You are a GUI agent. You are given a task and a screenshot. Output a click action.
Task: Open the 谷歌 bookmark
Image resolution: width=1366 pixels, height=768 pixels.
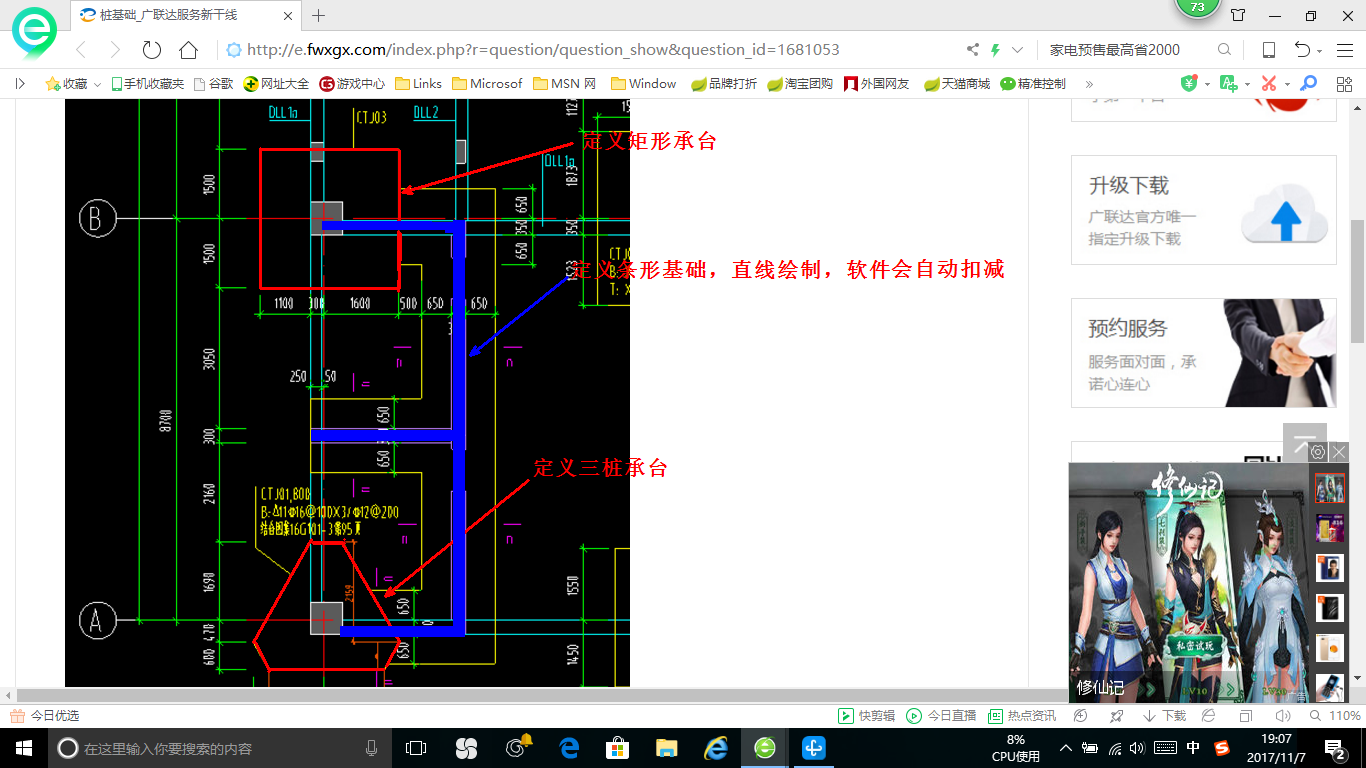[x=213, y=84]
